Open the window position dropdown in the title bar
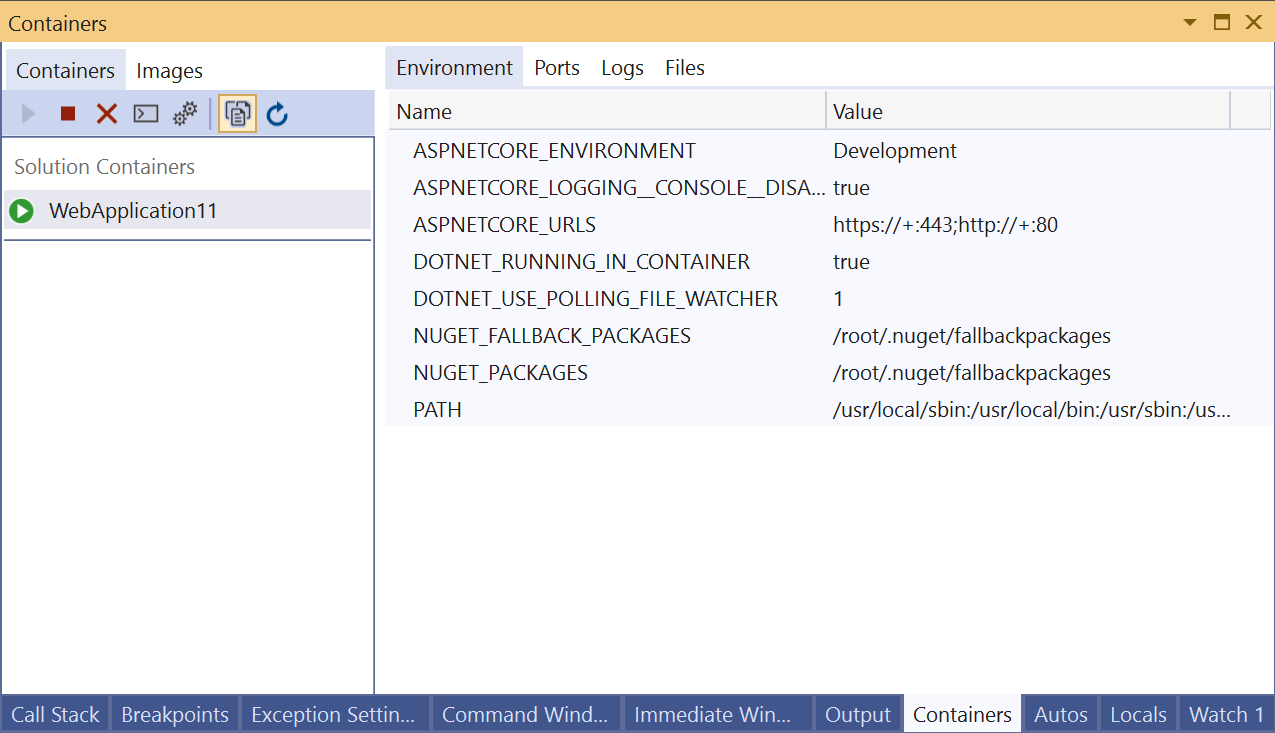The height and width of the screenshot is (733, 1275). tap(1189, 22)
